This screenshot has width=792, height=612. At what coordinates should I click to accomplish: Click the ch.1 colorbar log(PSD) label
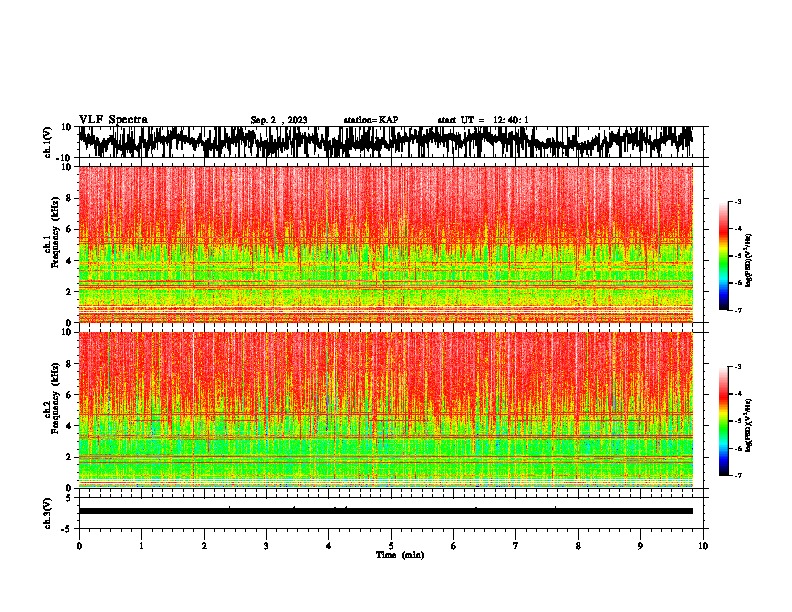pos(749,260)
